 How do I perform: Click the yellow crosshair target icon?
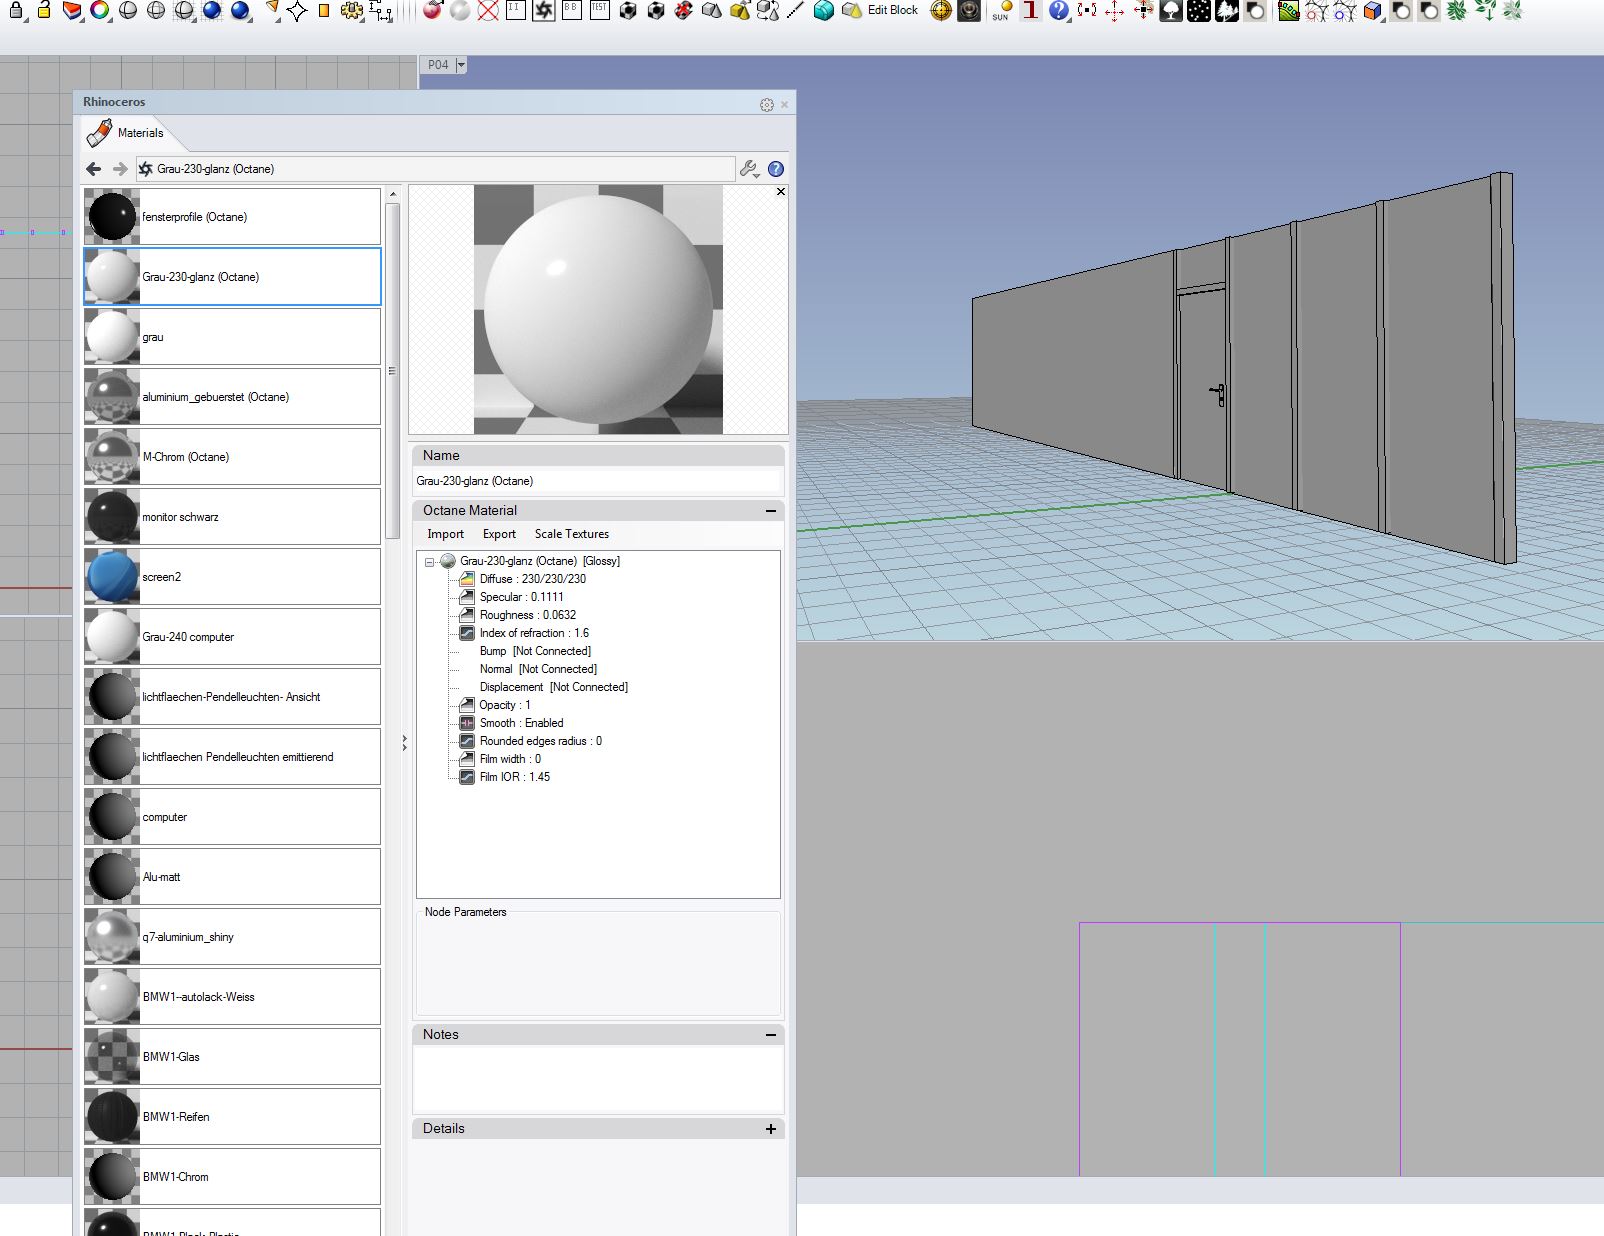coord(941,11)
